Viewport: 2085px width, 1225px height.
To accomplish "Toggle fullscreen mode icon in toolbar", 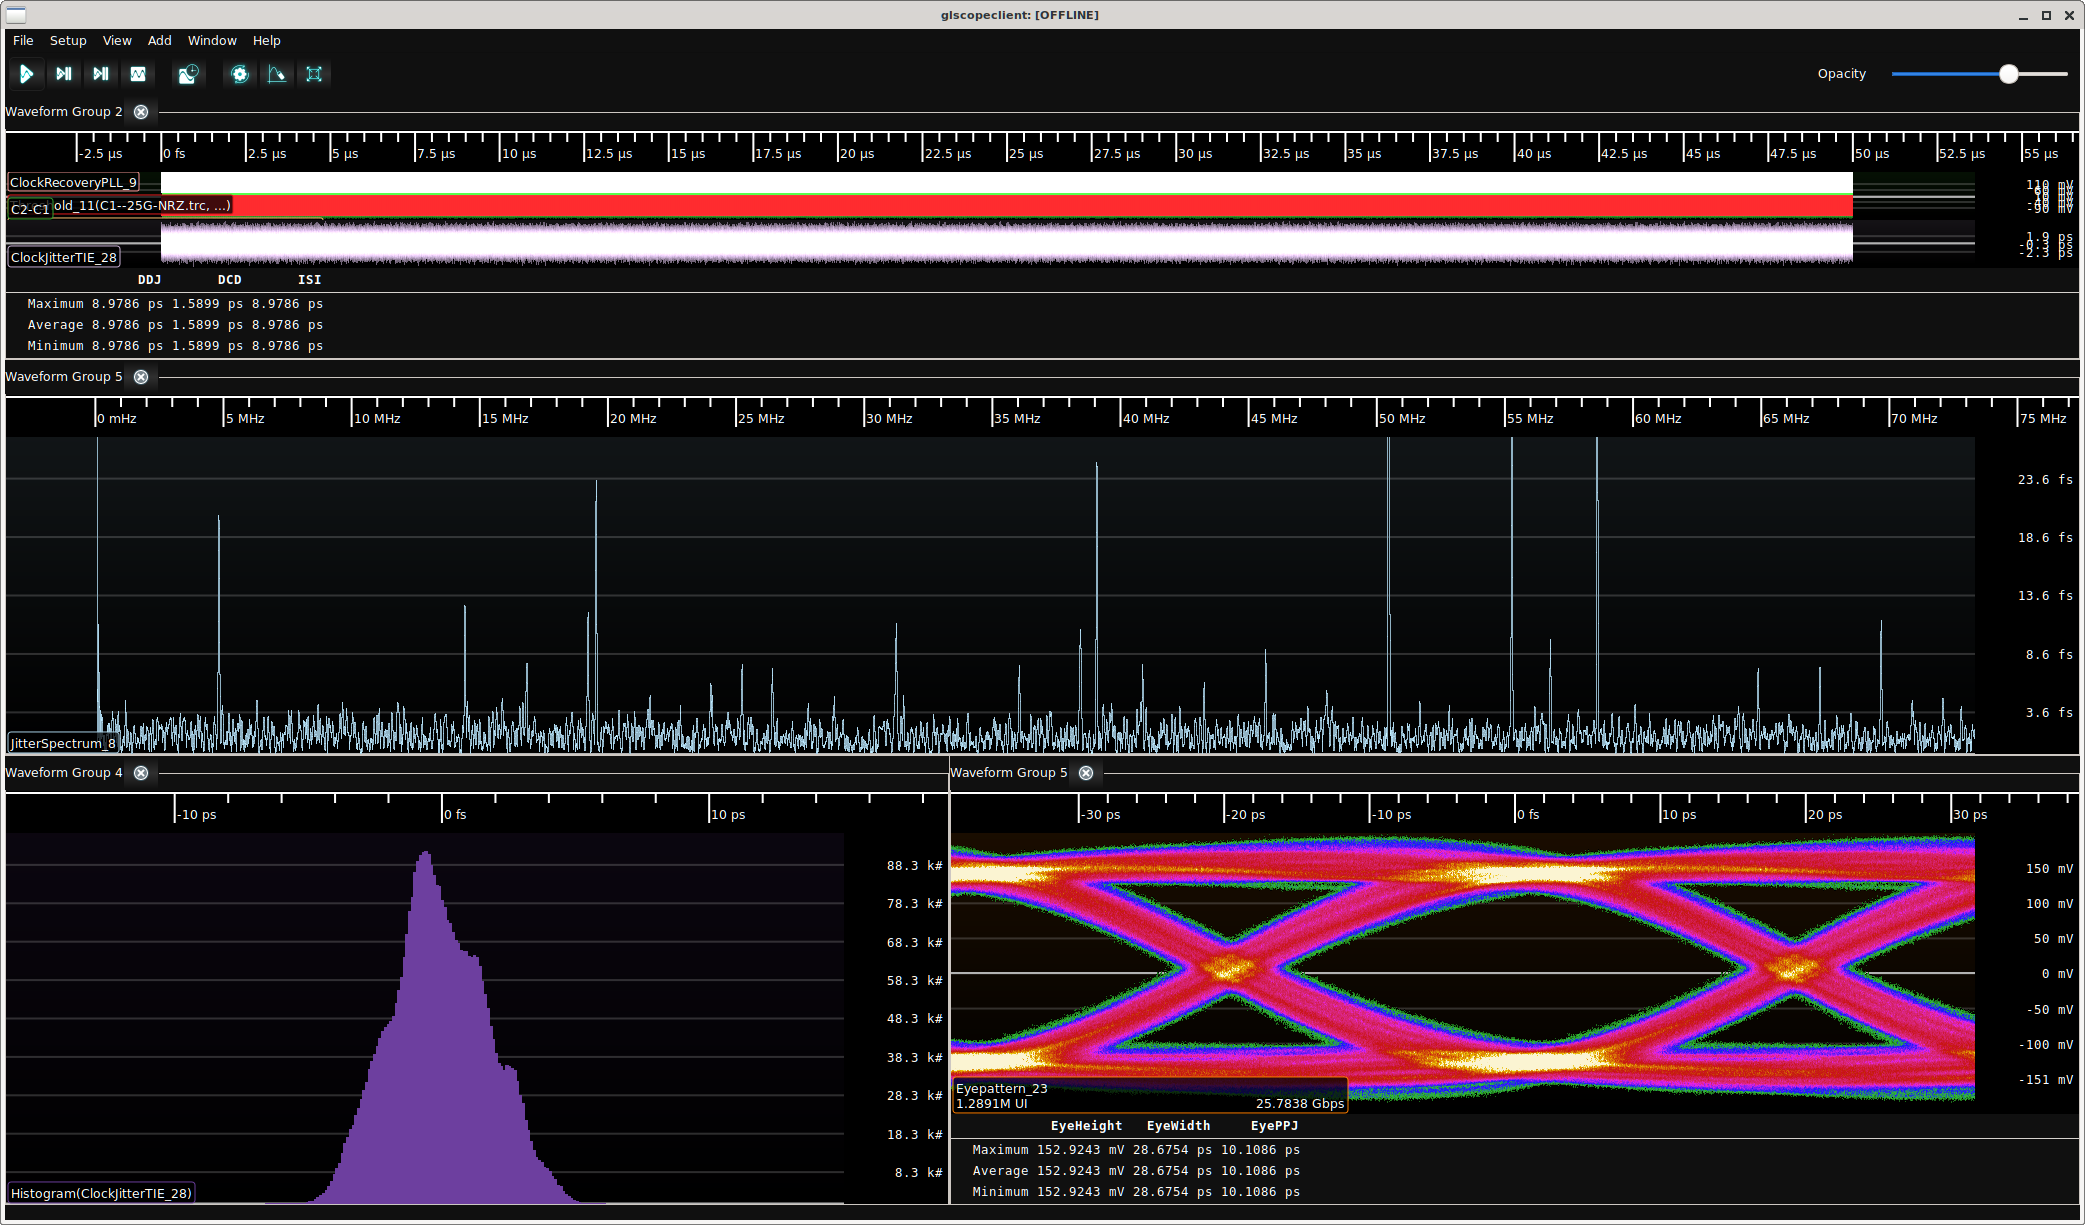I will (314, 74).
